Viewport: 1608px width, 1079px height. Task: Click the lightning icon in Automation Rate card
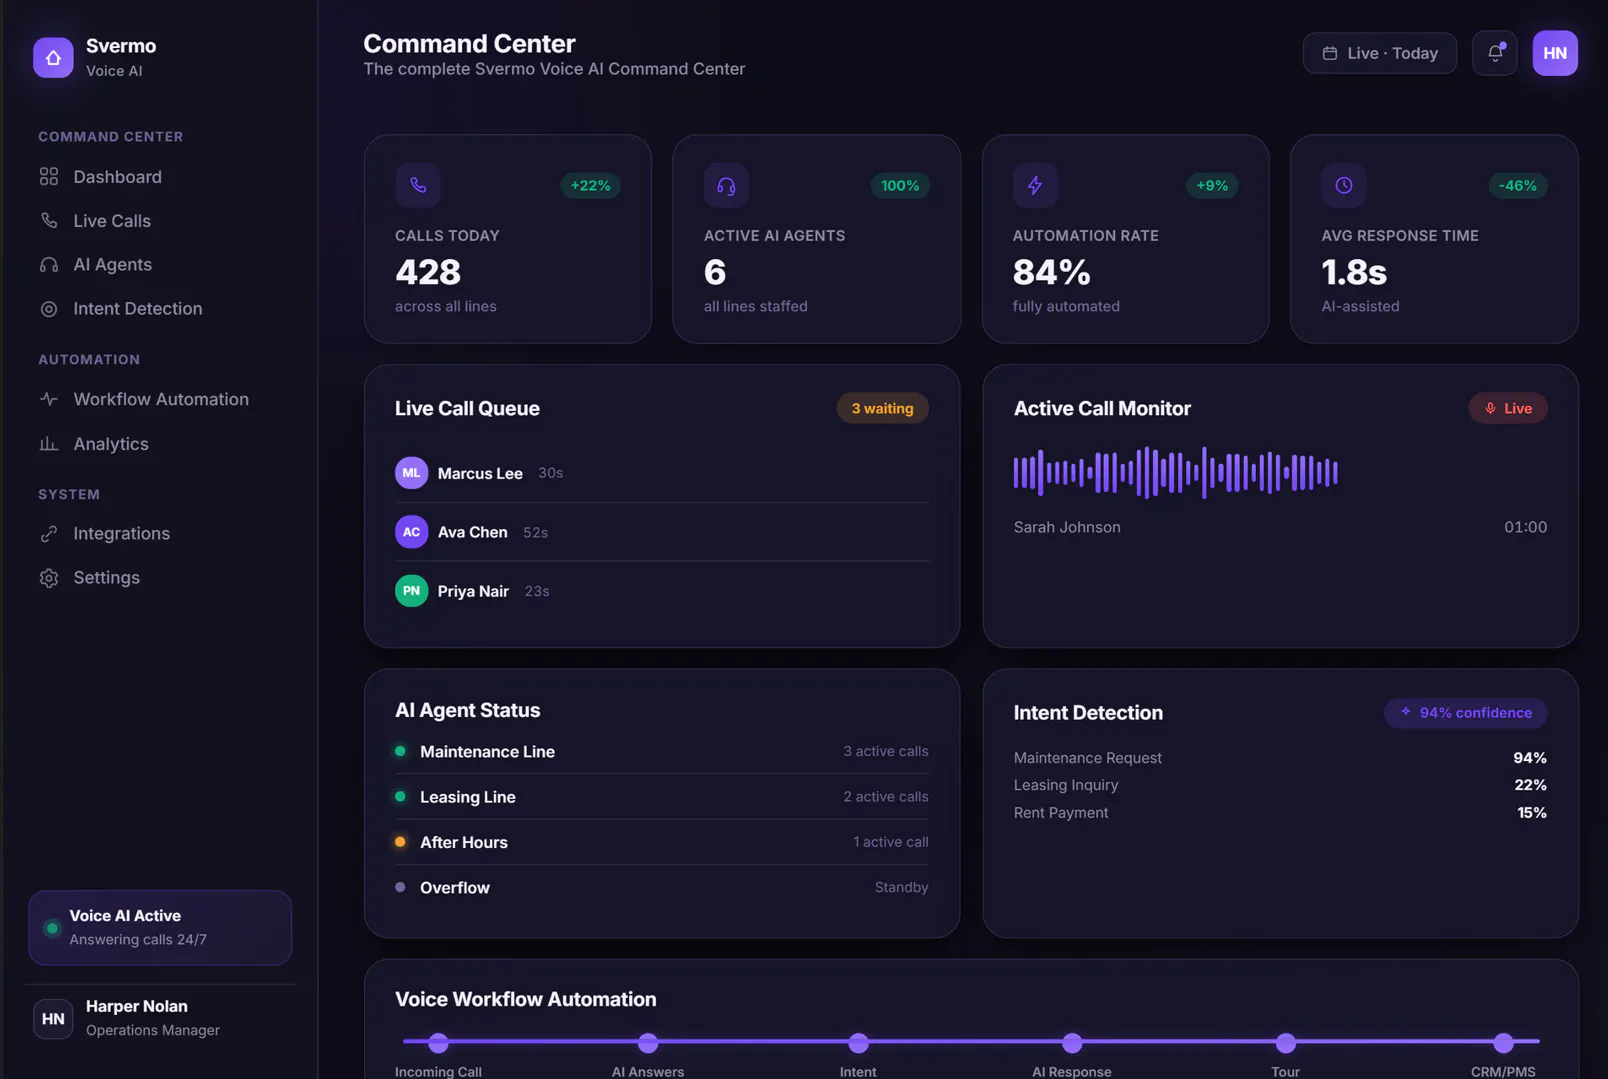(x=1035, y=185)
